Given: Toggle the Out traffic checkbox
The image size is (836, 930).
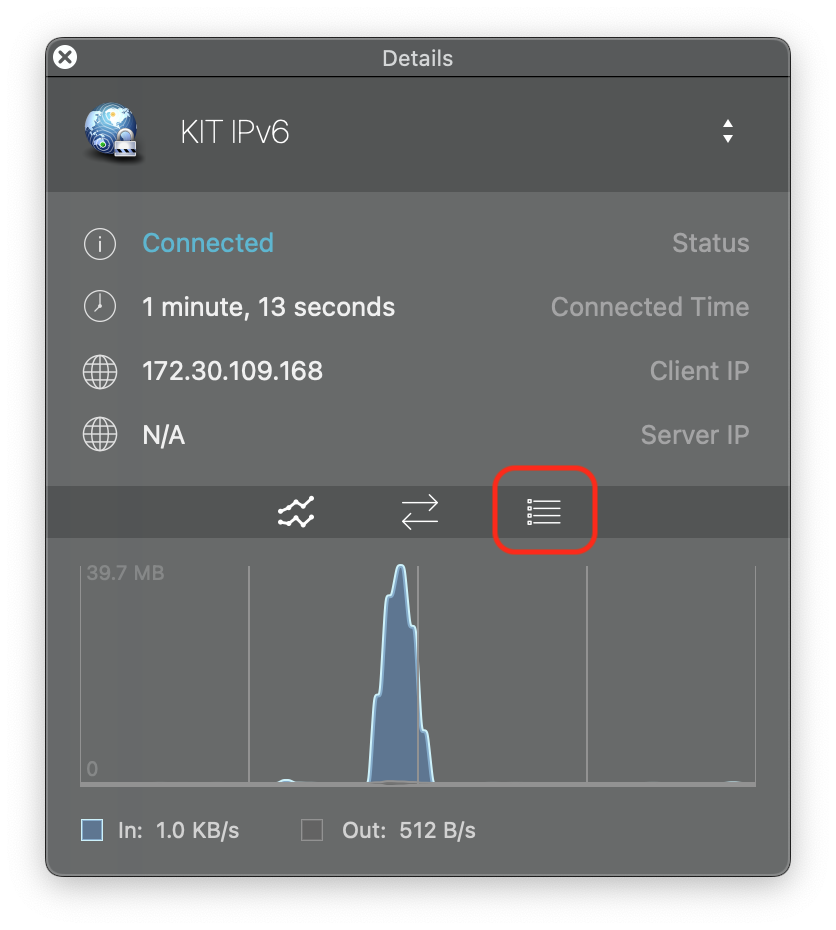Looking at the screenshot, I should 312,830.
